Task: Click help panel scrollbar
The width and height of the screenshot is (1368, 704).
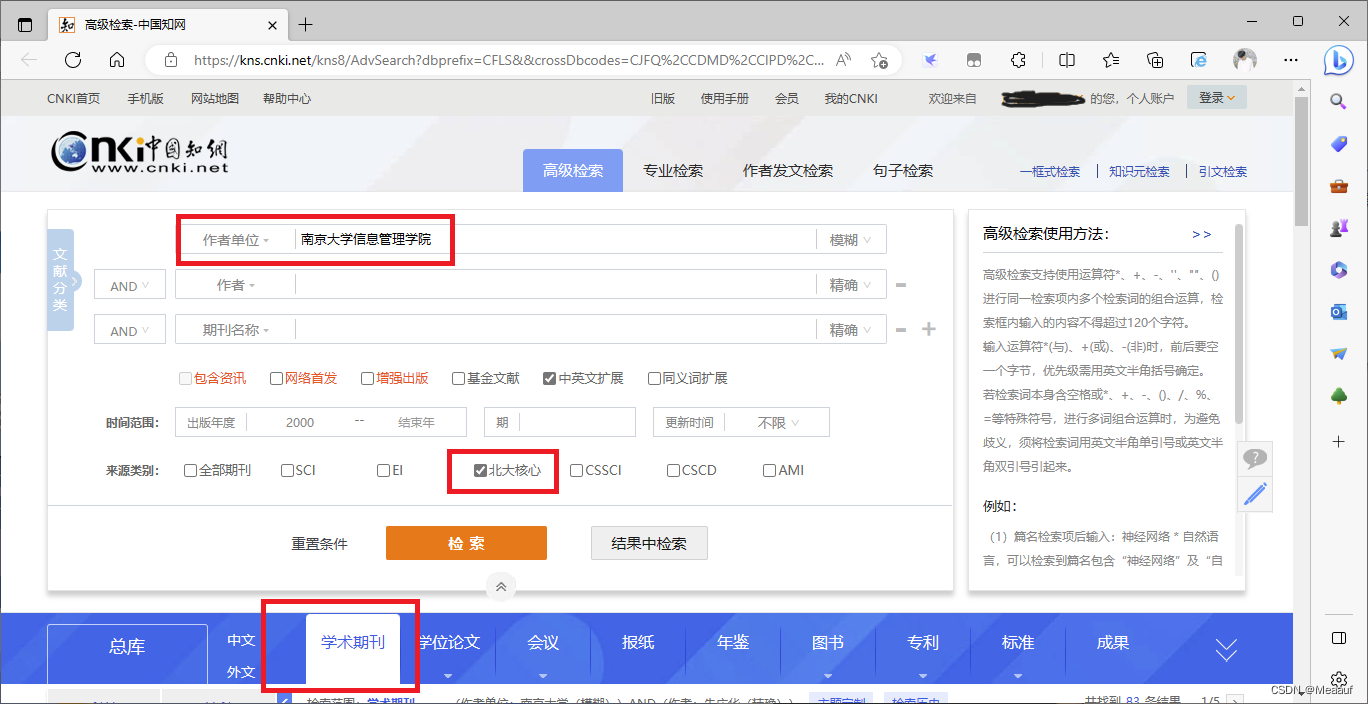Action: pyautogui.click(x=1239, y=322)
